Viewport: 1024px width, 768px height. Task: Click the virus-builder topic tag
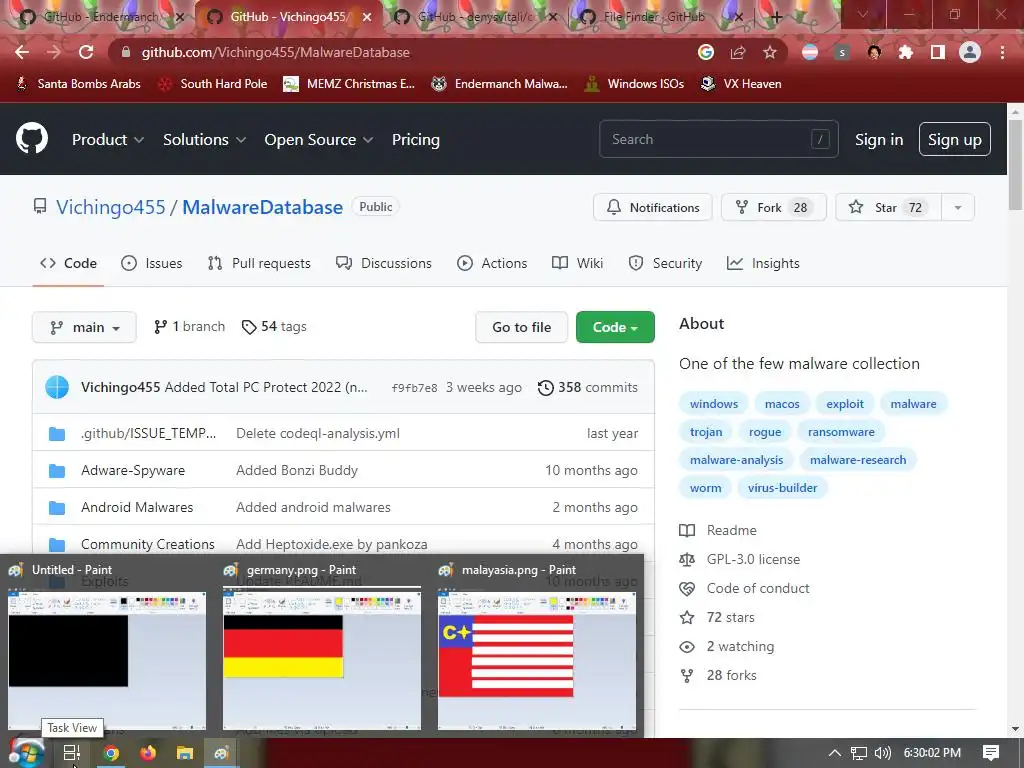pyautogui.click(x=782, y=488)
